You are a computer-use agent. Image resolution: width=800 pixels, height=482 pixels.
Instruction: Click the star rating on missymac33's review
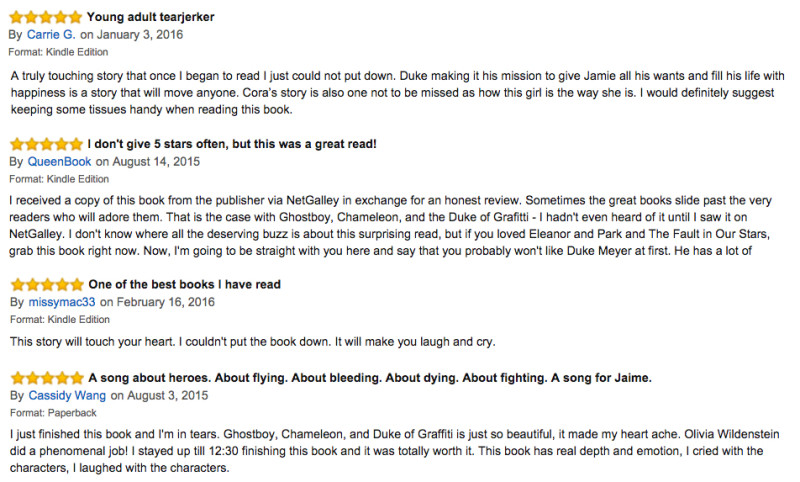tap(47, 285)
